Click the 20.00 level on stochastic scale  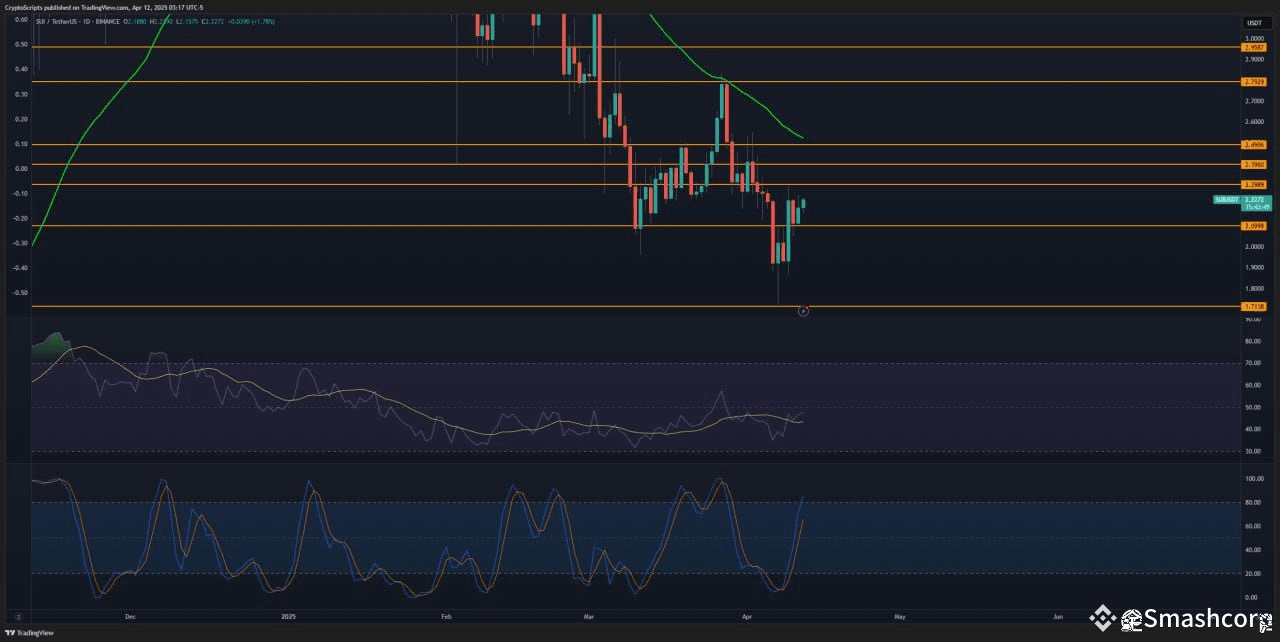(x=1253, y=574)
